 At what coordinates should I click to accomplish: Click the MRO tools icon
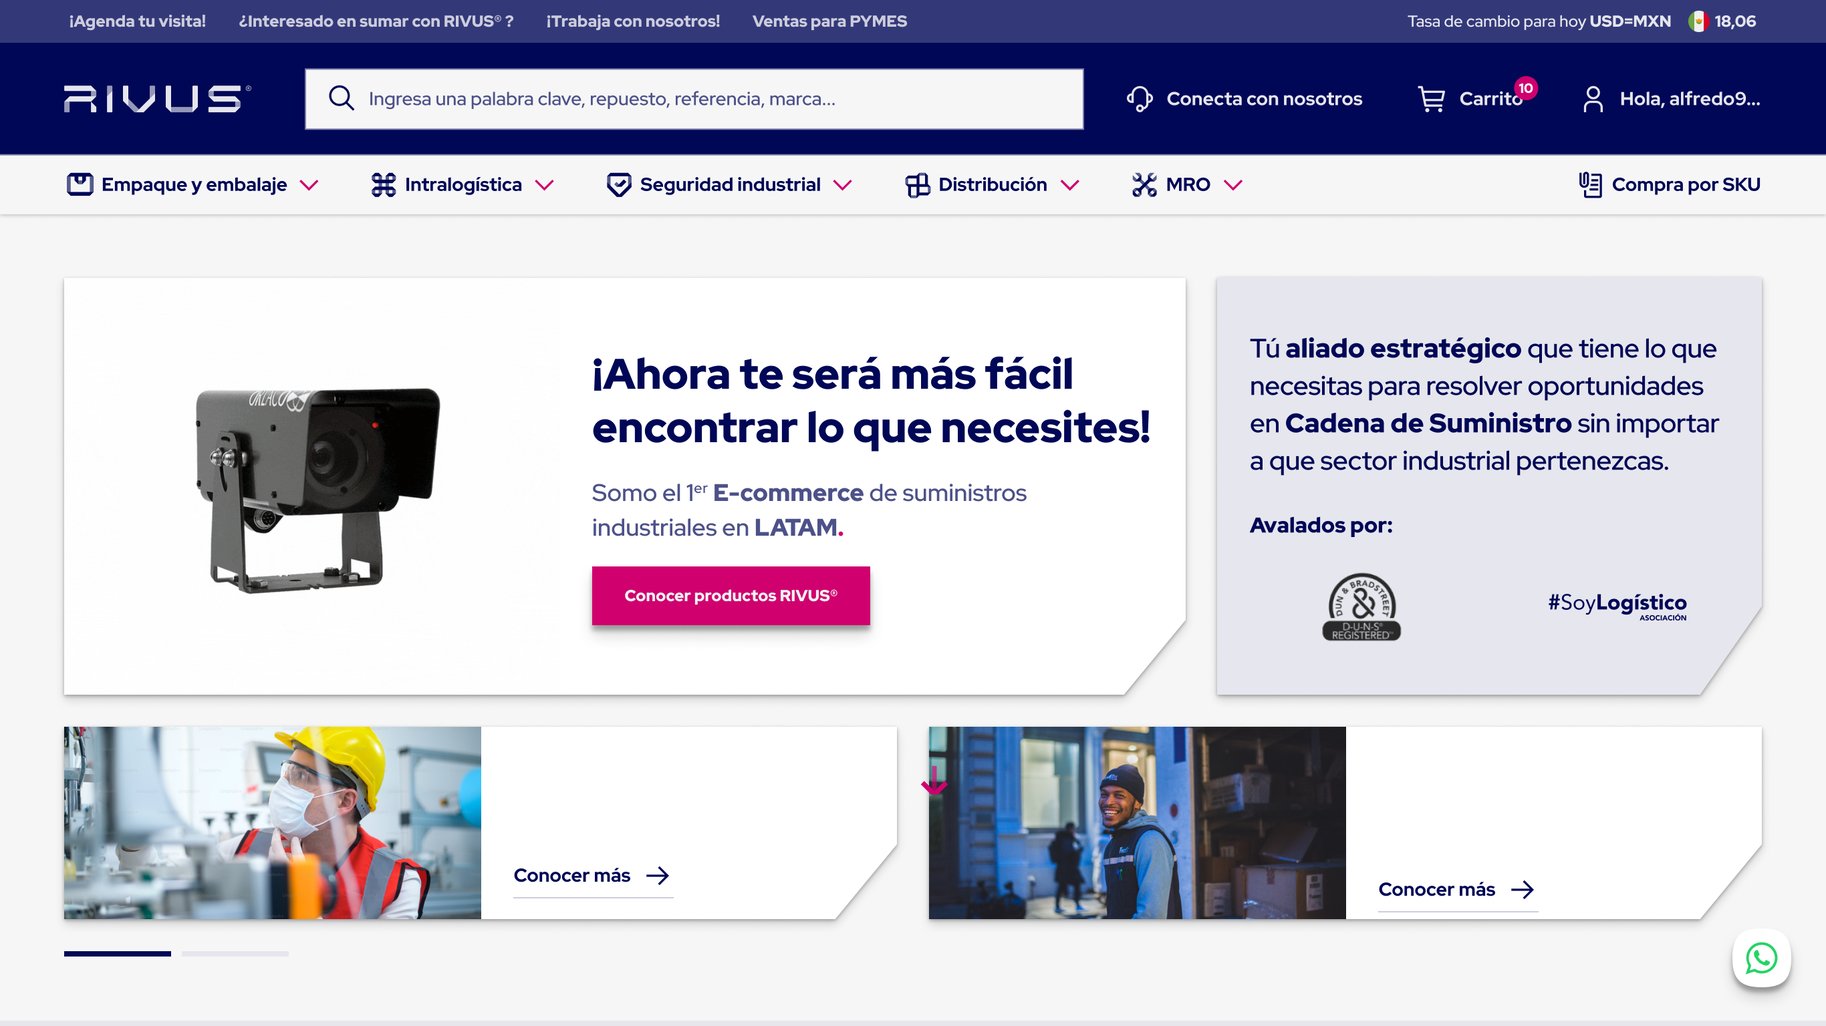1144,184
